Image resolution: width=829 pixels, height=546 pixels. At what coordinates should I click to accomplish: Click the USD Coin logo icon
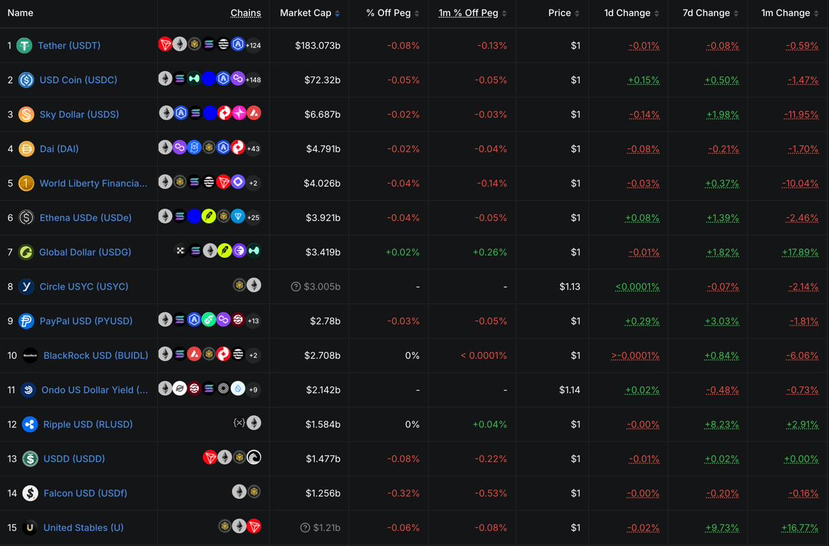(x=26, y=80)
